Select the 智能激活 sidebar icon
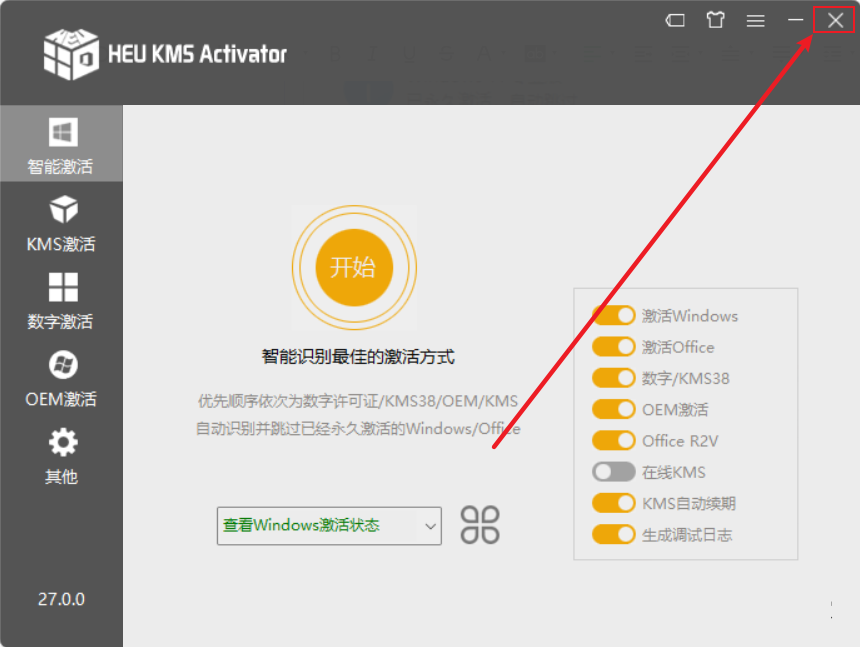 (61, 143)
